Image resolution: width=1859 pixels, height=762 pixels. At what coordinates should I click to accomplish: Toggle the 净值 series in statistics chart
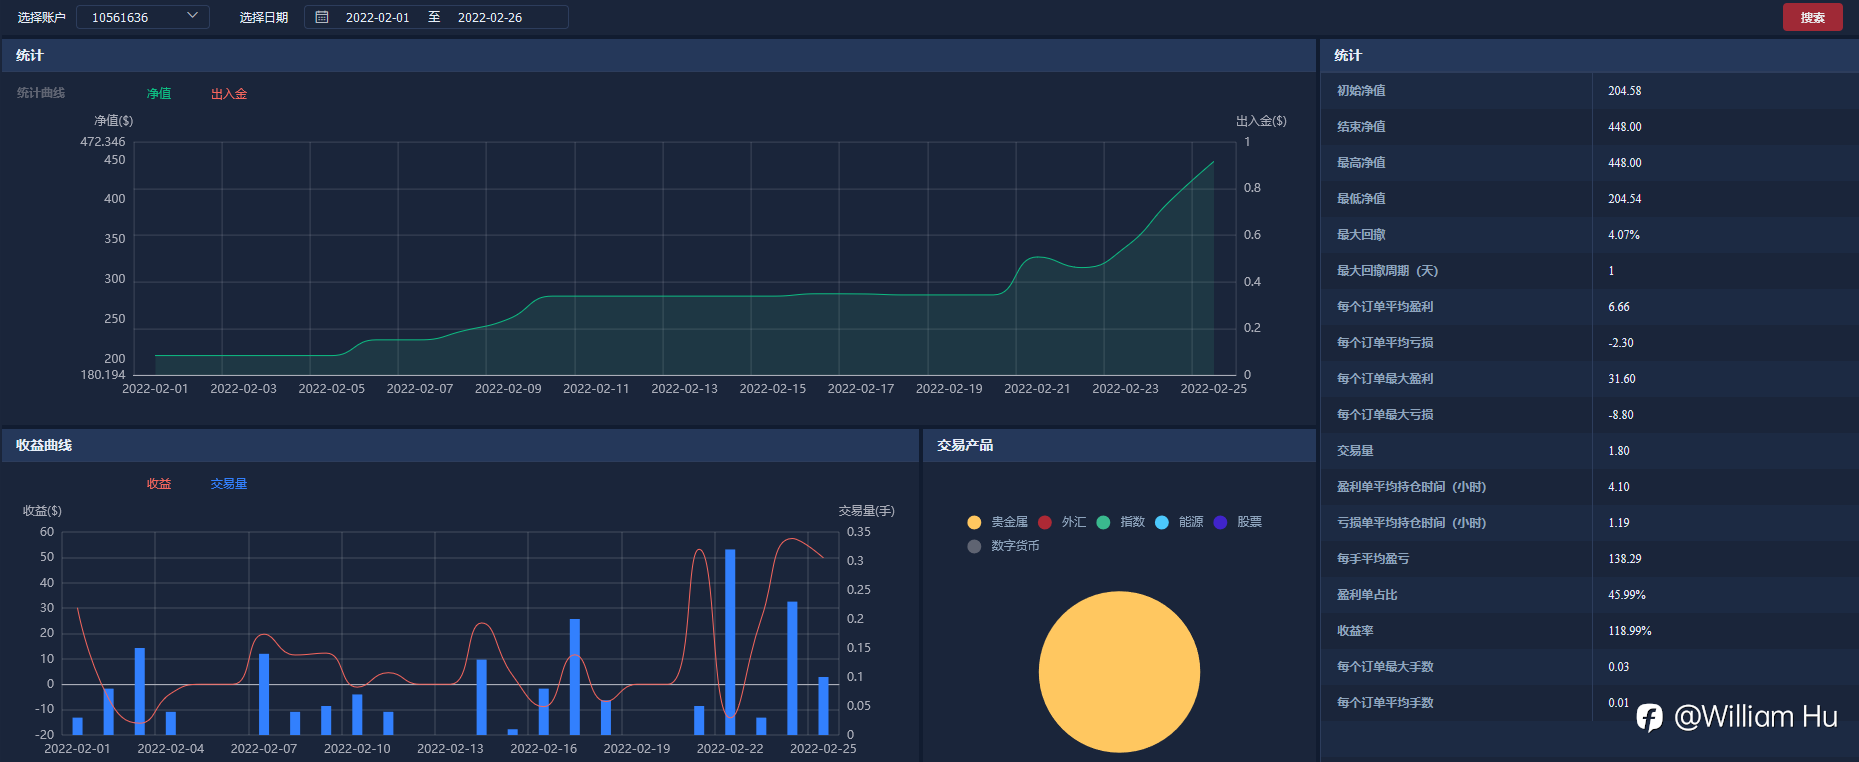pos(159,94)
